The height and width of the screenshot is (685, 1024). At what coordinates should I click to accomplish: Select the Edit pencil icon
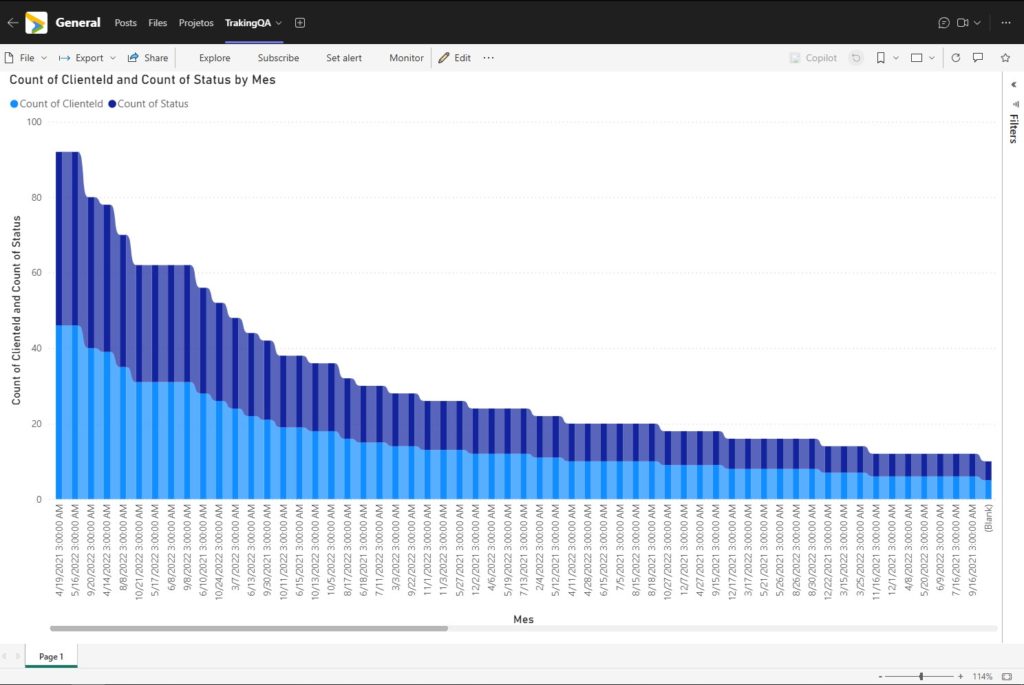pos(443,58)
